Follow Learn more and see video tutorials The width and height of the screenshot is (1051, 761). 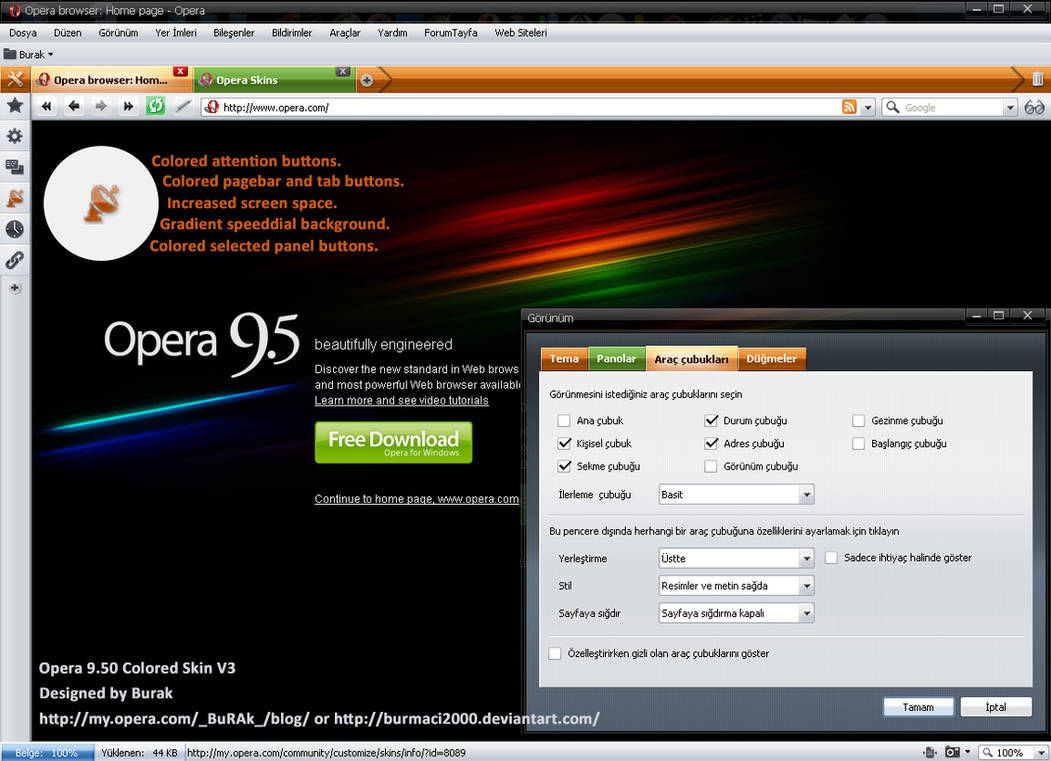[x=401, y=400]
